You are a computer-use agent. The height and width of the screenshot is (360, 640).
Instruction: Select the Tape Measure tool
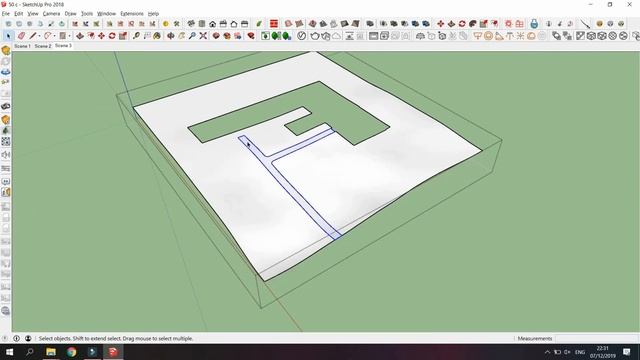136,36
